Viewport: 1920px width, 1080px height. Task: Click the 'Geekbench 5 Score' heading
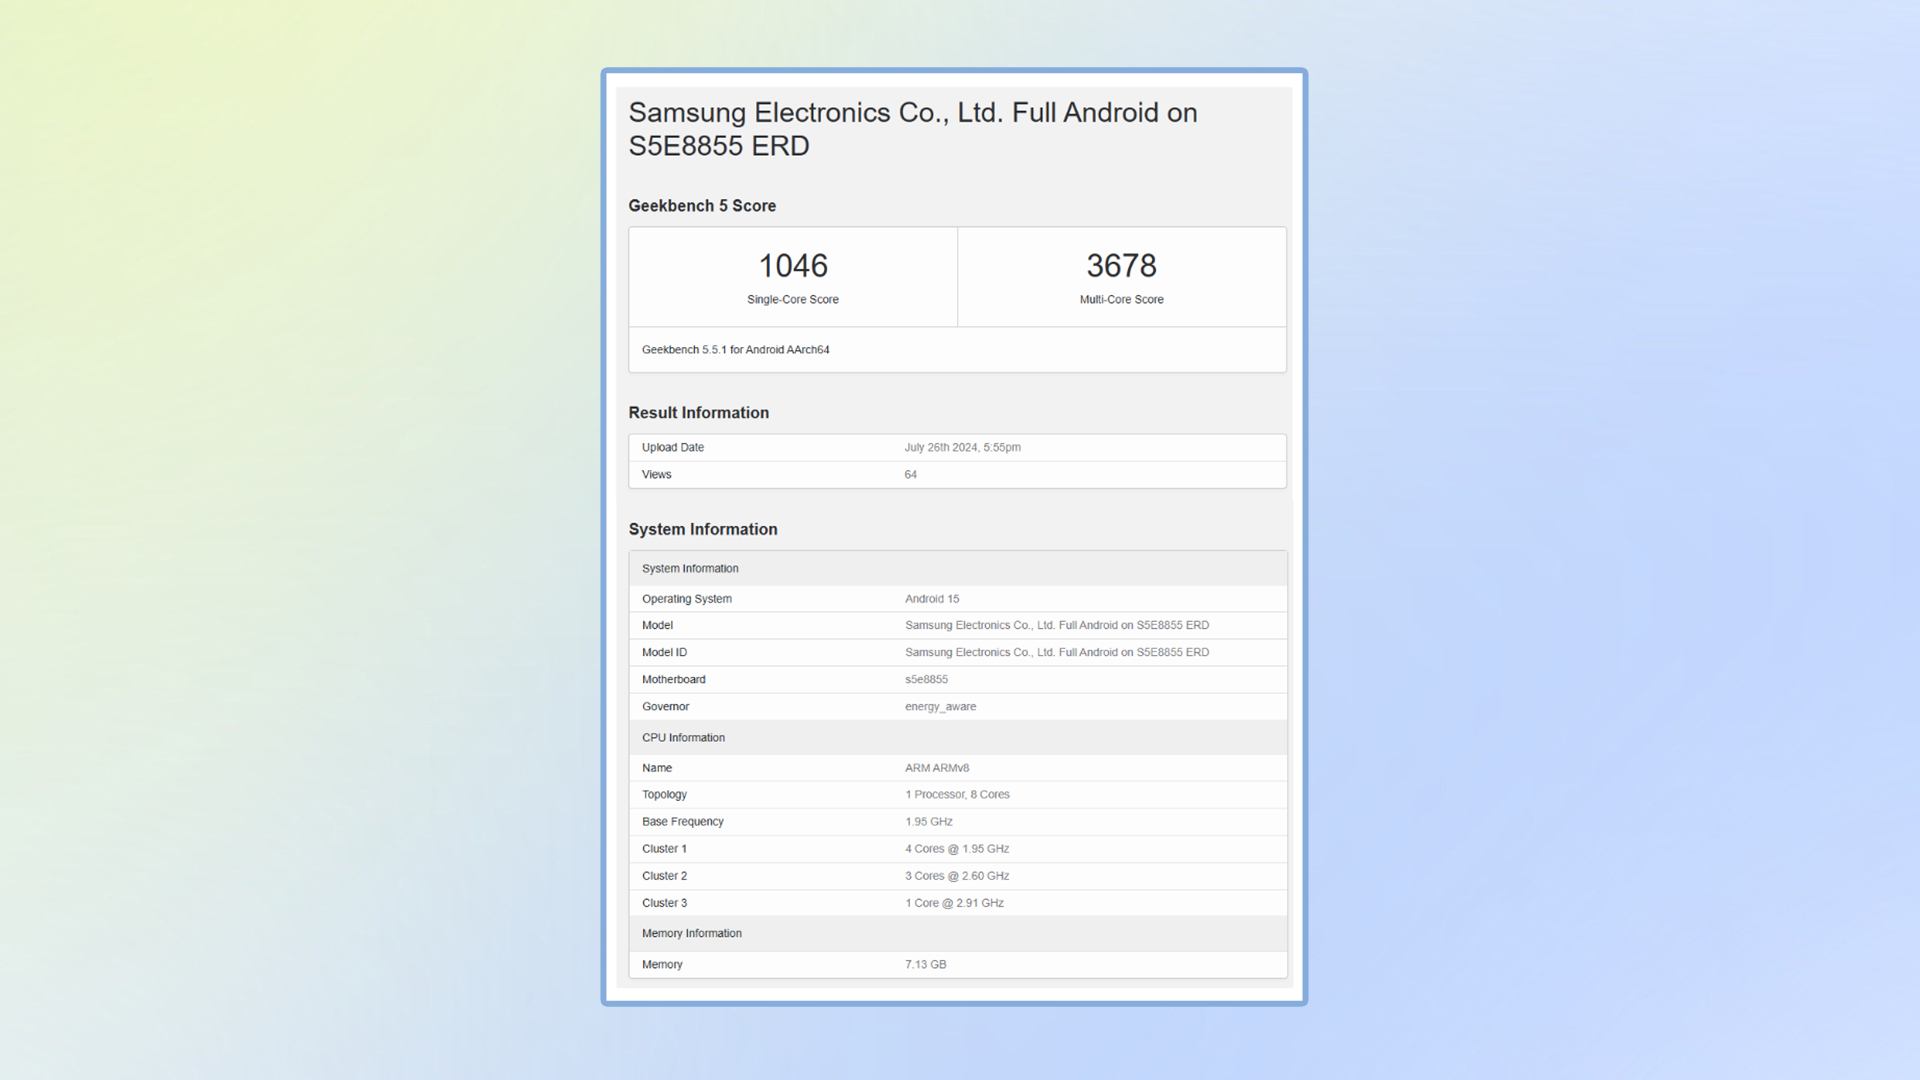pyautogui.click(x=702, y=206)
